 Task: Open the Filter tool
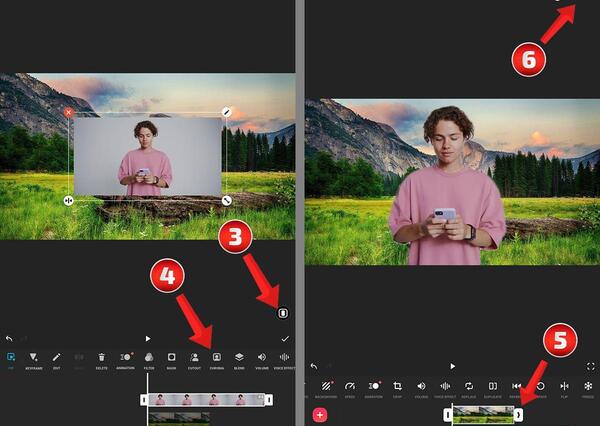click(x=149, y=360)
